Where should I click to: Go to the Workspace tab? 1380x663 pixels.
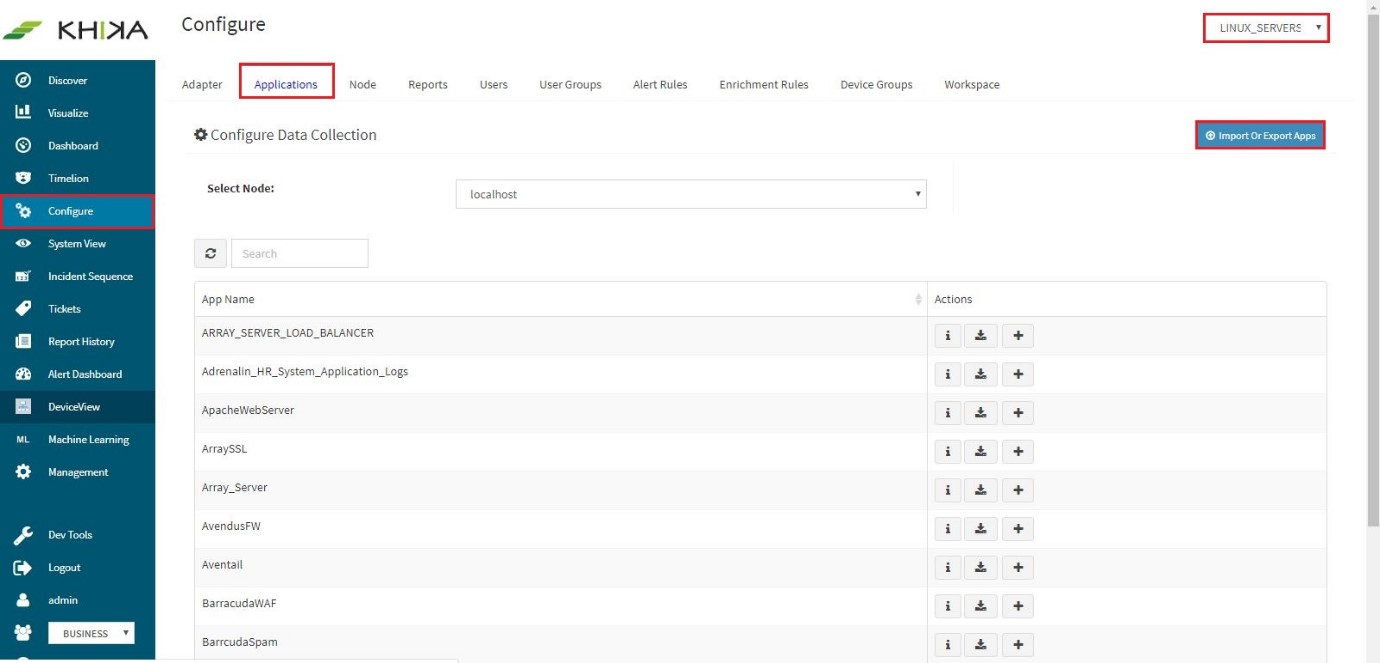click(x=972, y=85)
